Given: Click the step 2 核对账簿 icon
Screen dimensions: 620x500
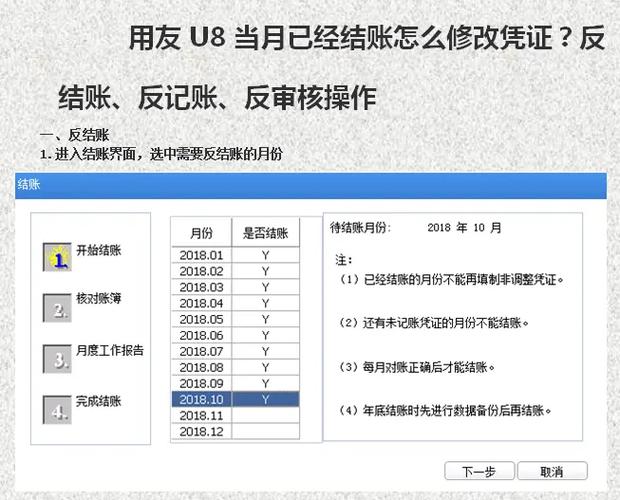Looking at the screenshot, I should [57, 308].
